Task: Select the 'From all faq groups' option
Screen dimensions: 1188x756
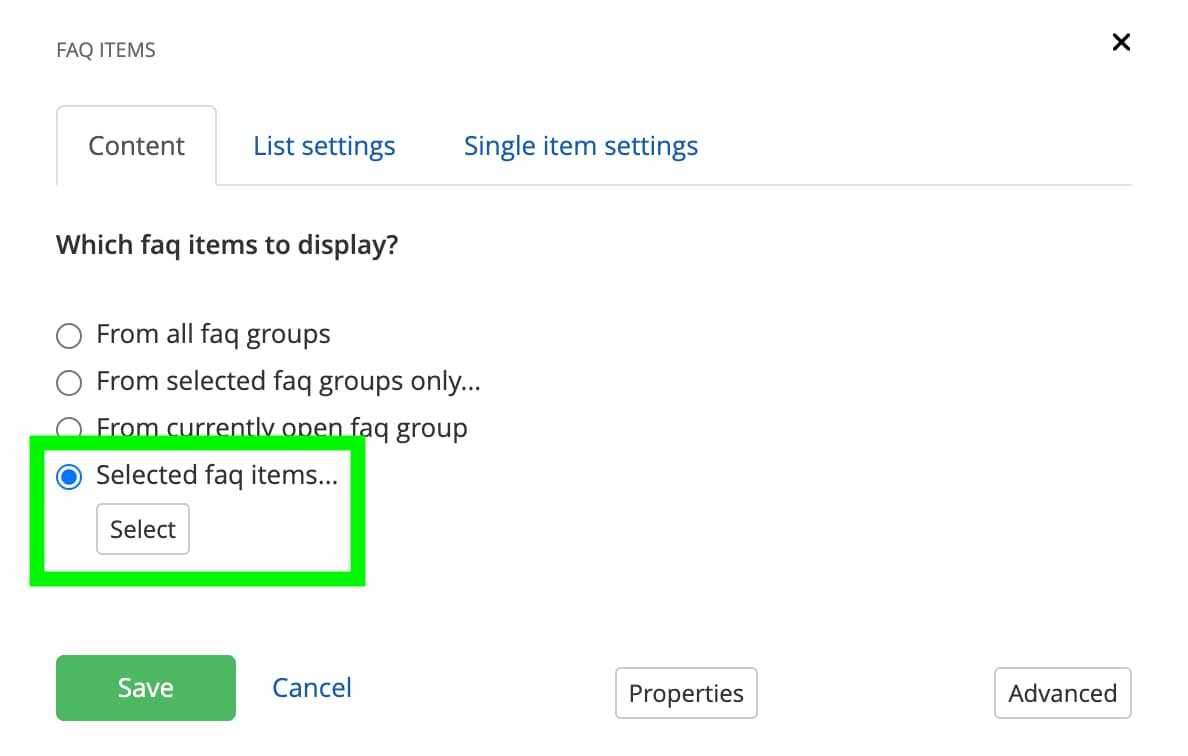Action: pyautogui.click(x=69, y=336)
